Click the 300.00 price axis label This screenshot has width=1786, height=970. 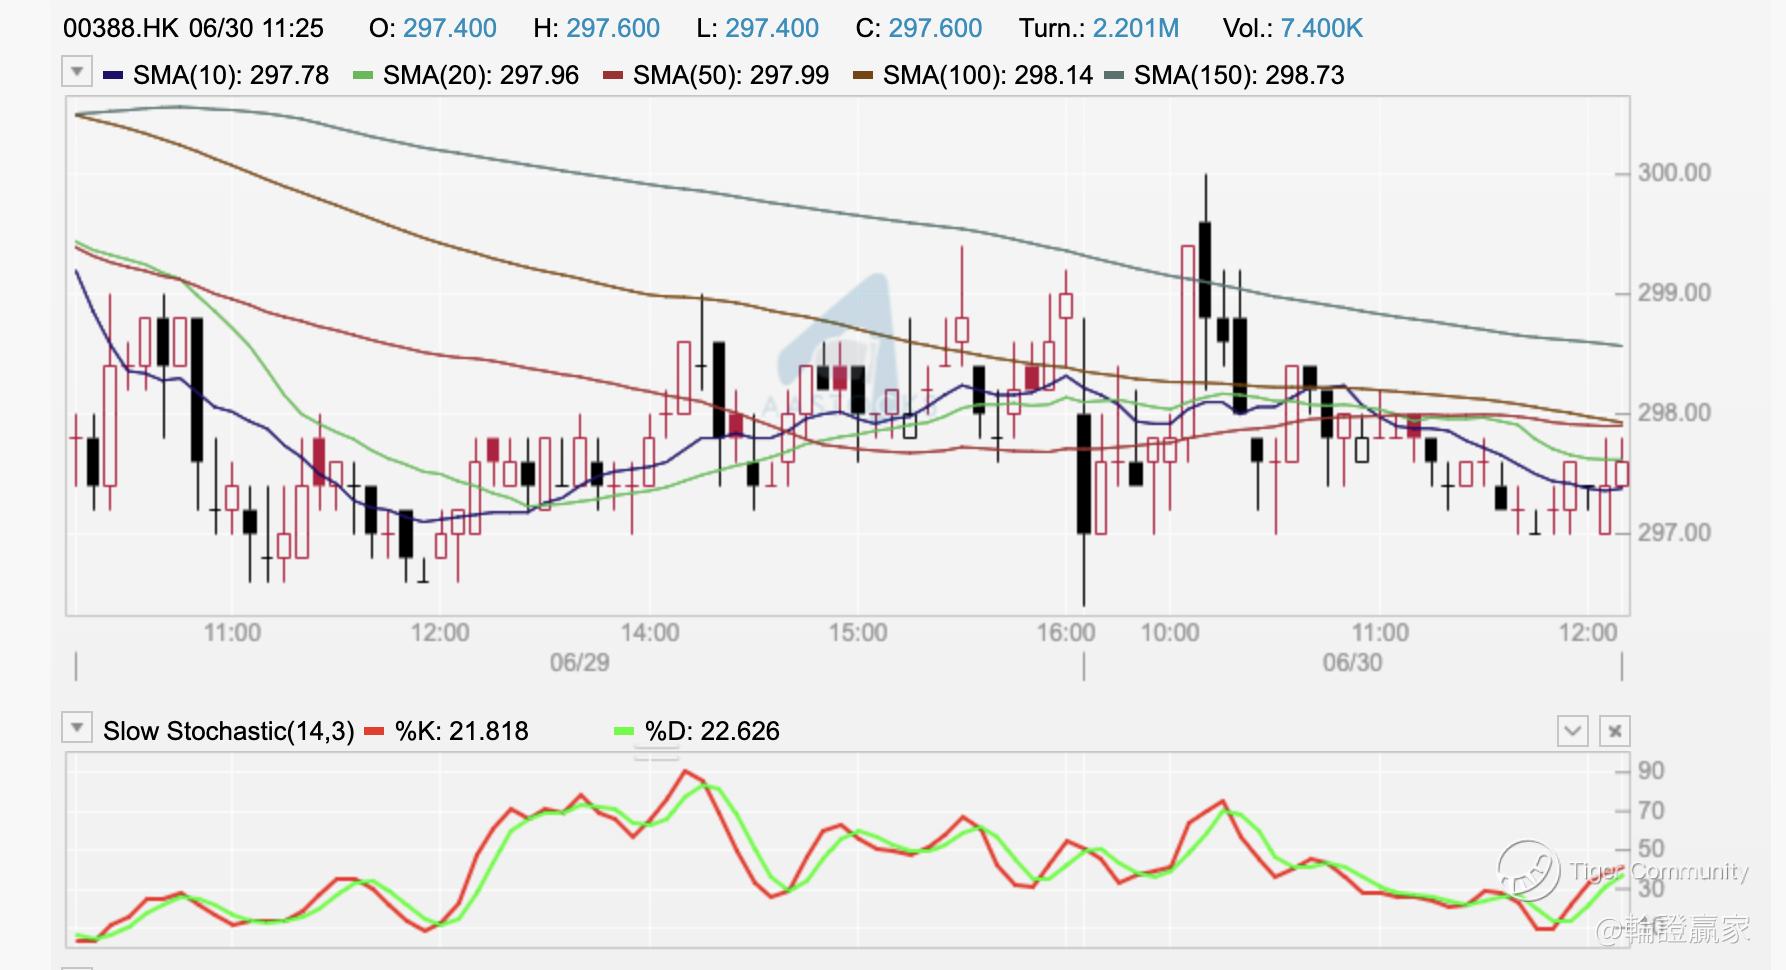point(1674,173)
